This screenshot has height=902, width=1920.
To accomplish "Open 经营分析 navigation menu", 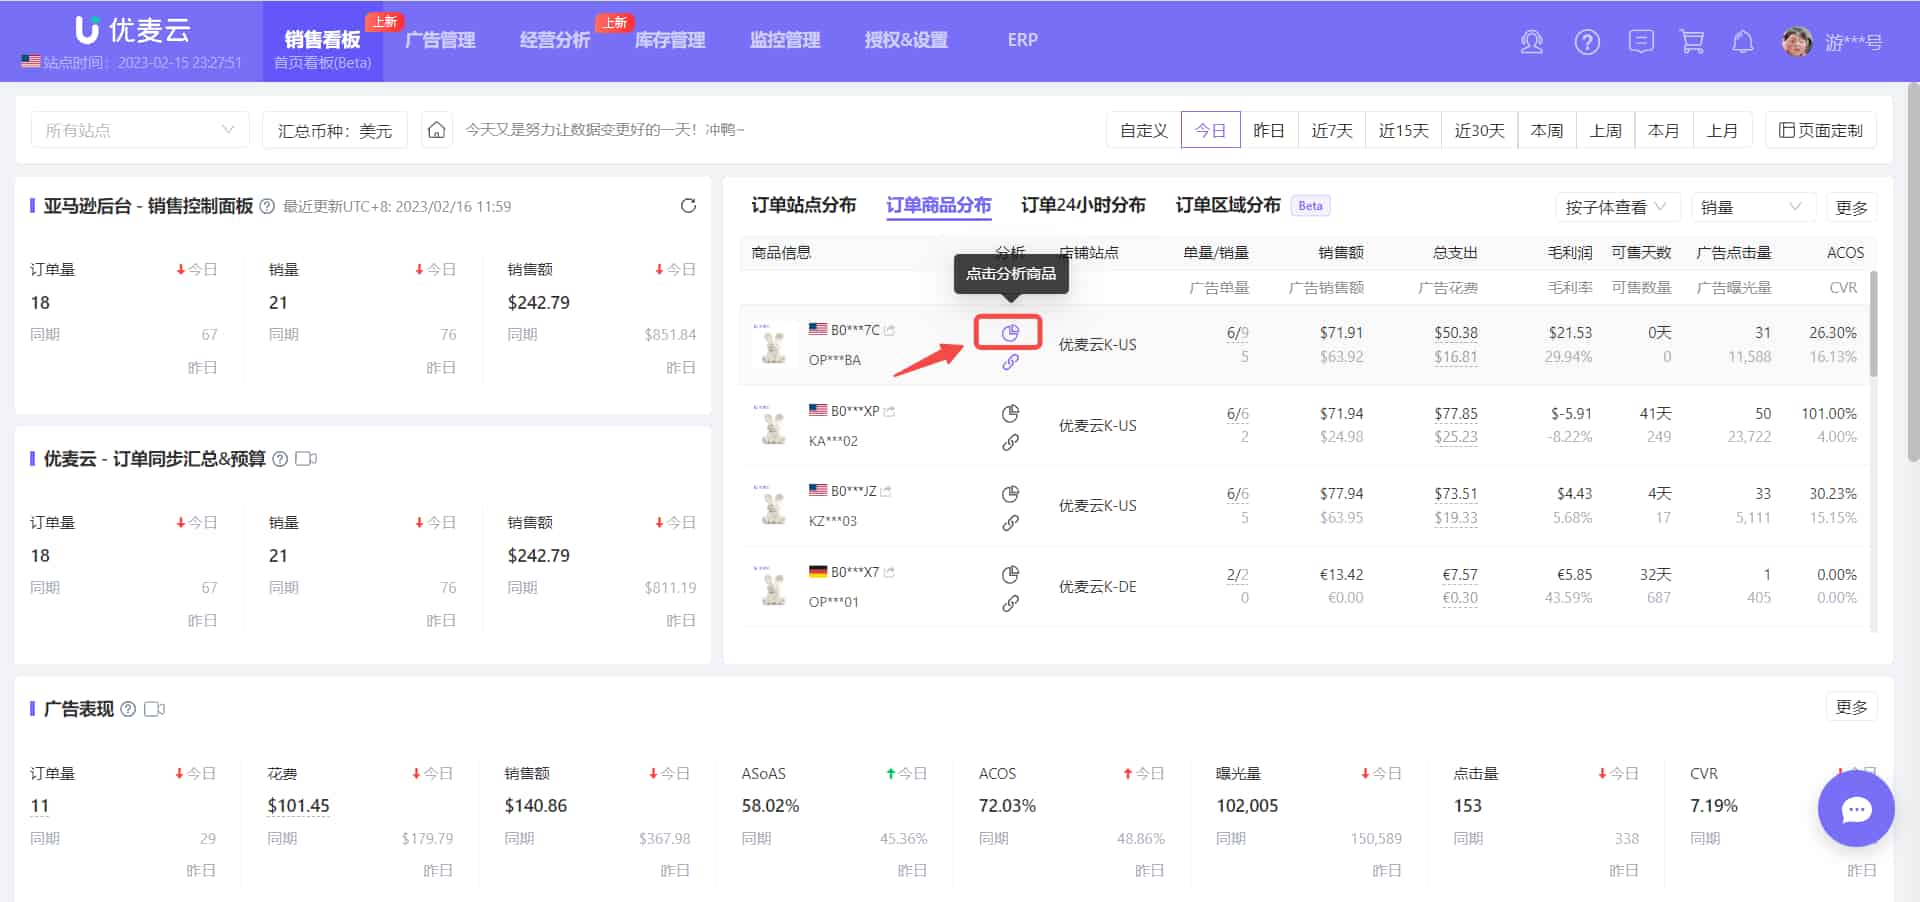I will click(x=555, y=40).
